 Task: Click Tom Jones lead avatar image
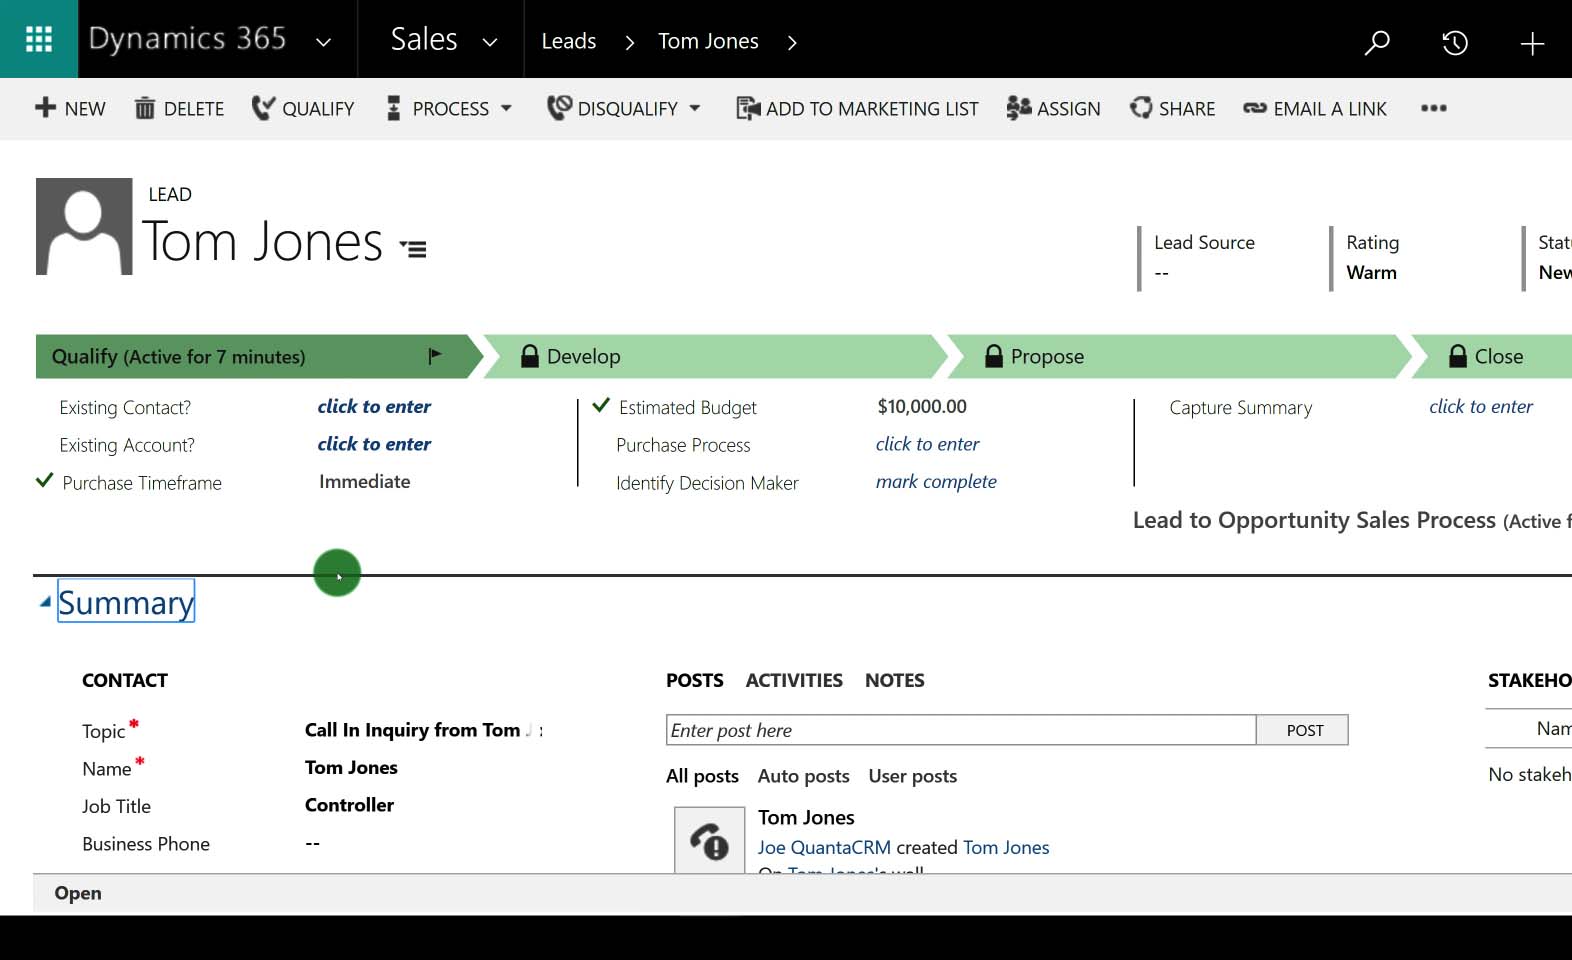coord(84,226)
